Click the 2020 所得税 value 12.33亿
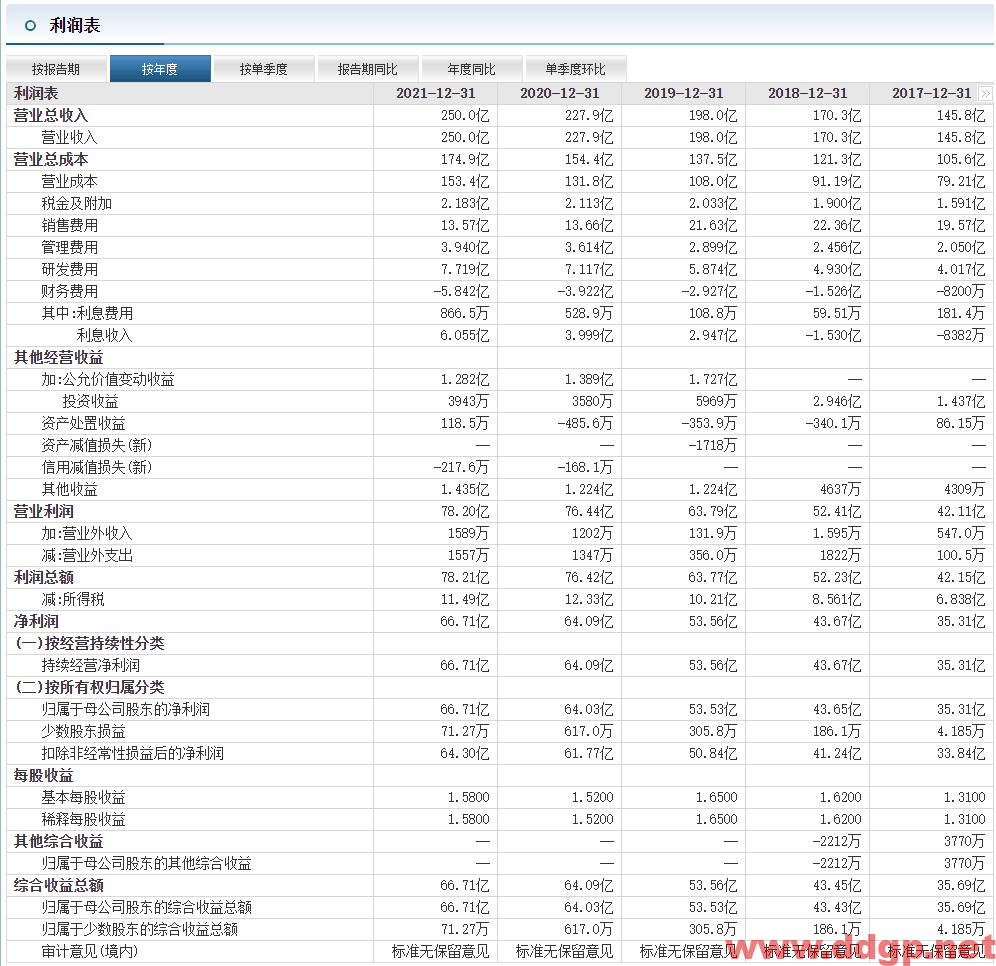The height and width of the screenshot is (966, 996). click(589, 600)
